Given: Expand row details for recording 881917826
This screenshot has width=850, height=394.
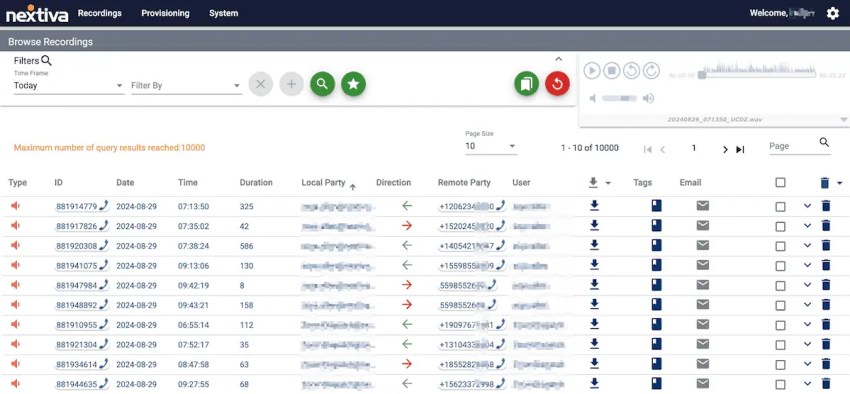Looking at the screenshot, I should click(807, 225).
